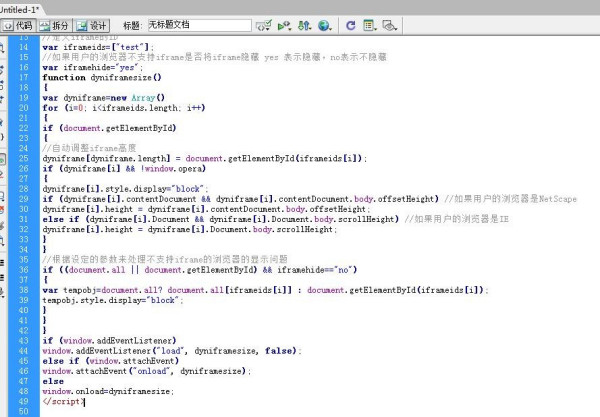Open the live debug preview icon
This screenshot has height=417, width=600.
click(284, 26)
